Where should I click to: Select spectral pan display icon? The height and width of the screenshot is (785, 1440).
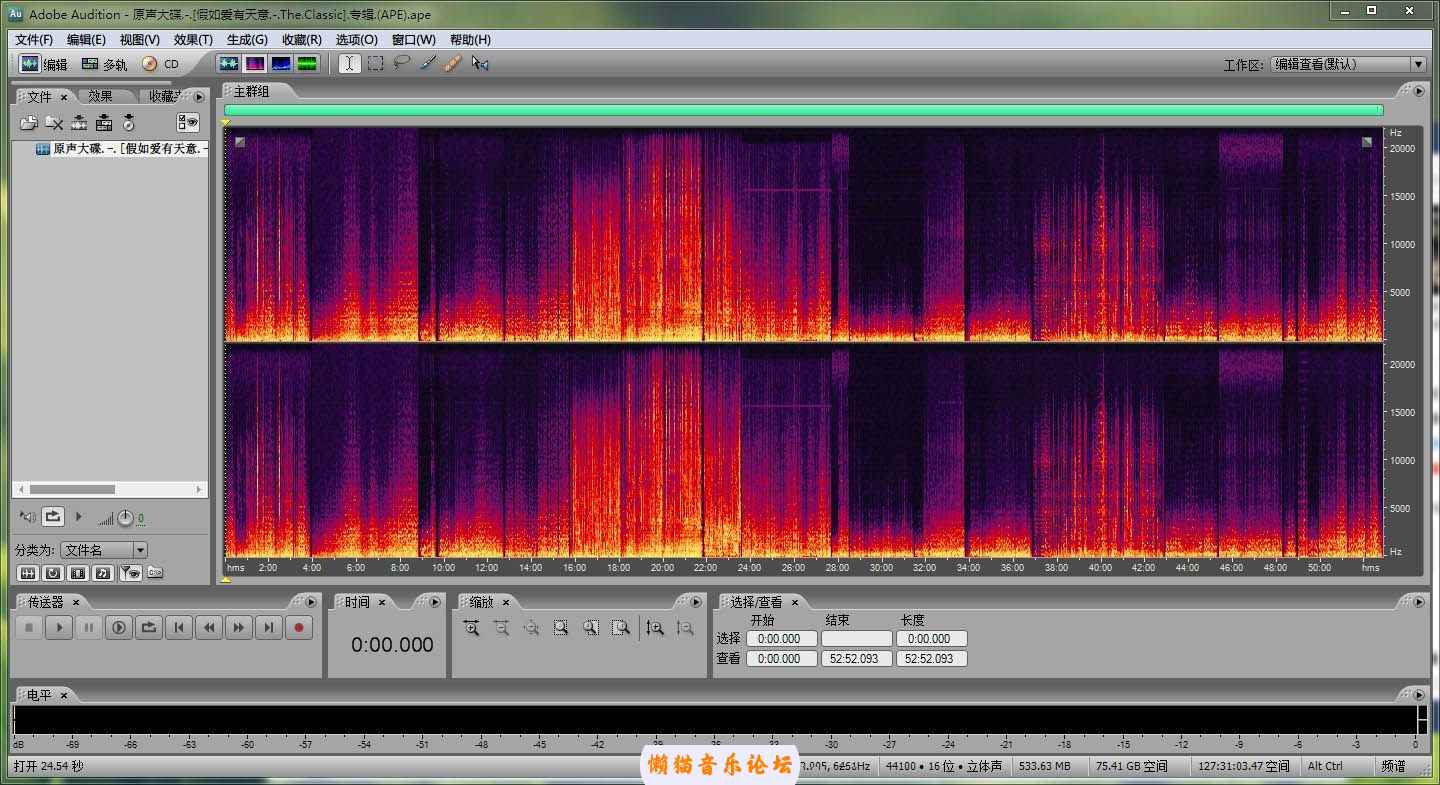(282, 63)
